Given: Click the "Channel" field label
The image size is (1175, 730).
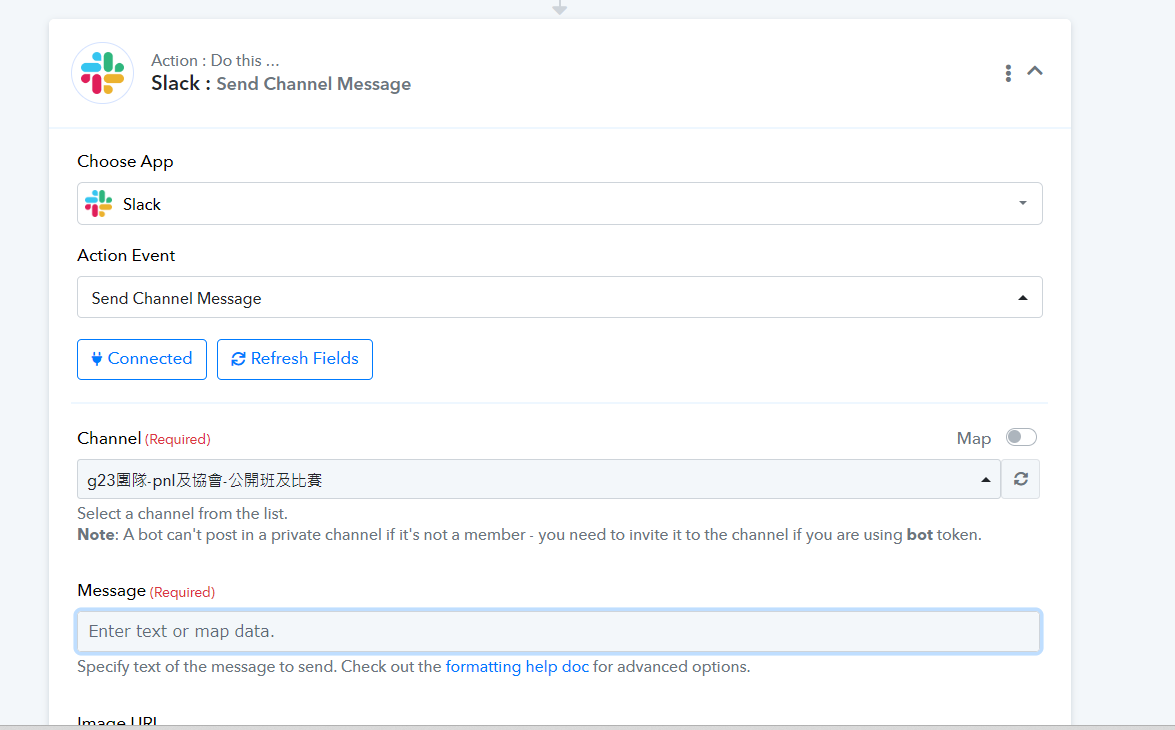Looking at the screenshot, I should tap(109, 438).
